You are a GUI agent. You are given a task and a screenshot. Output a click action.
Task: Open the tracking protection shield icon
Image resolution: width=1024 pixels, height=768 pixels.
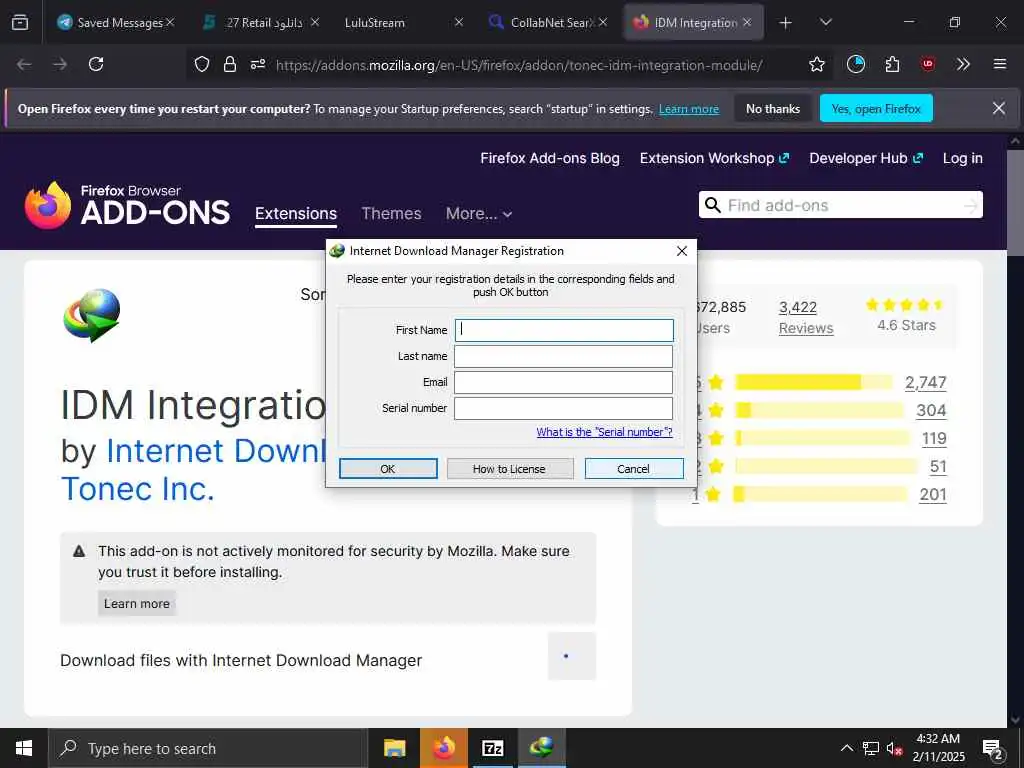coord(202,64)
